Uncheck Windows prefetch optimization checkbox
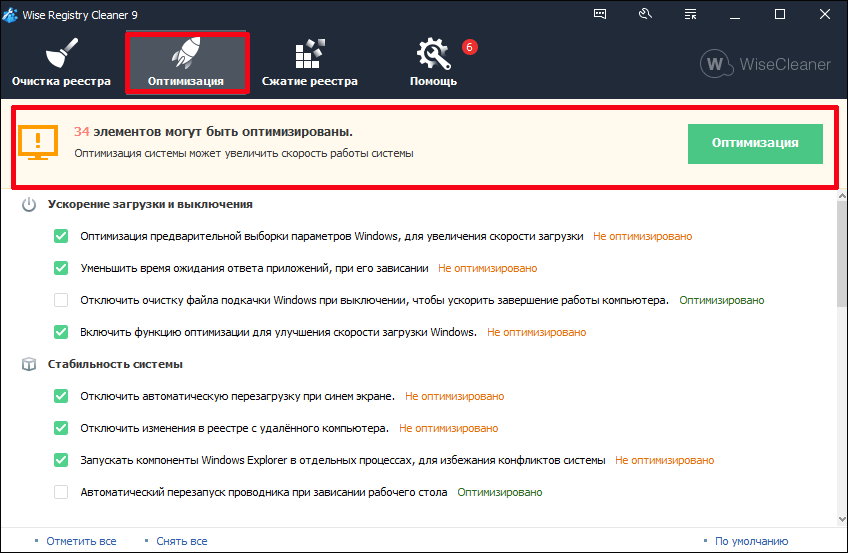Image resolution: width=848 pixels, height=553 pixels. tap(61, 237)
